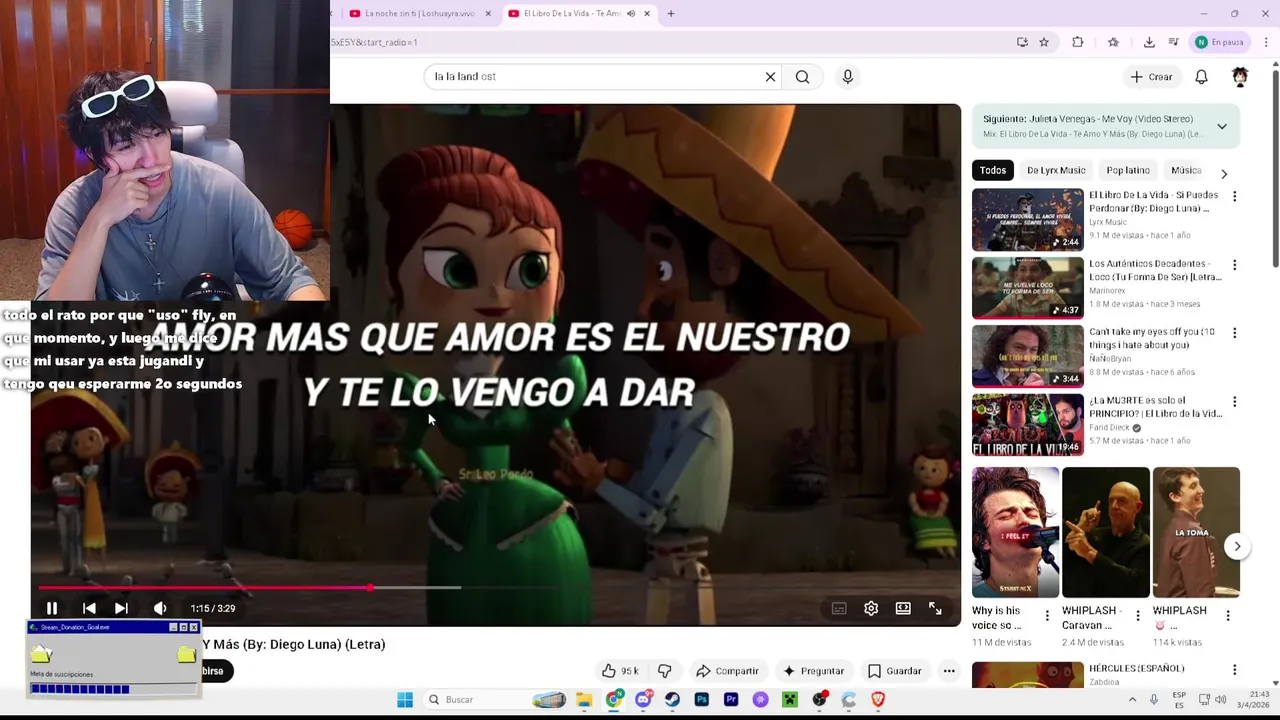
Task: Open the video player settings gear
Action: click(x=871, y=608)
